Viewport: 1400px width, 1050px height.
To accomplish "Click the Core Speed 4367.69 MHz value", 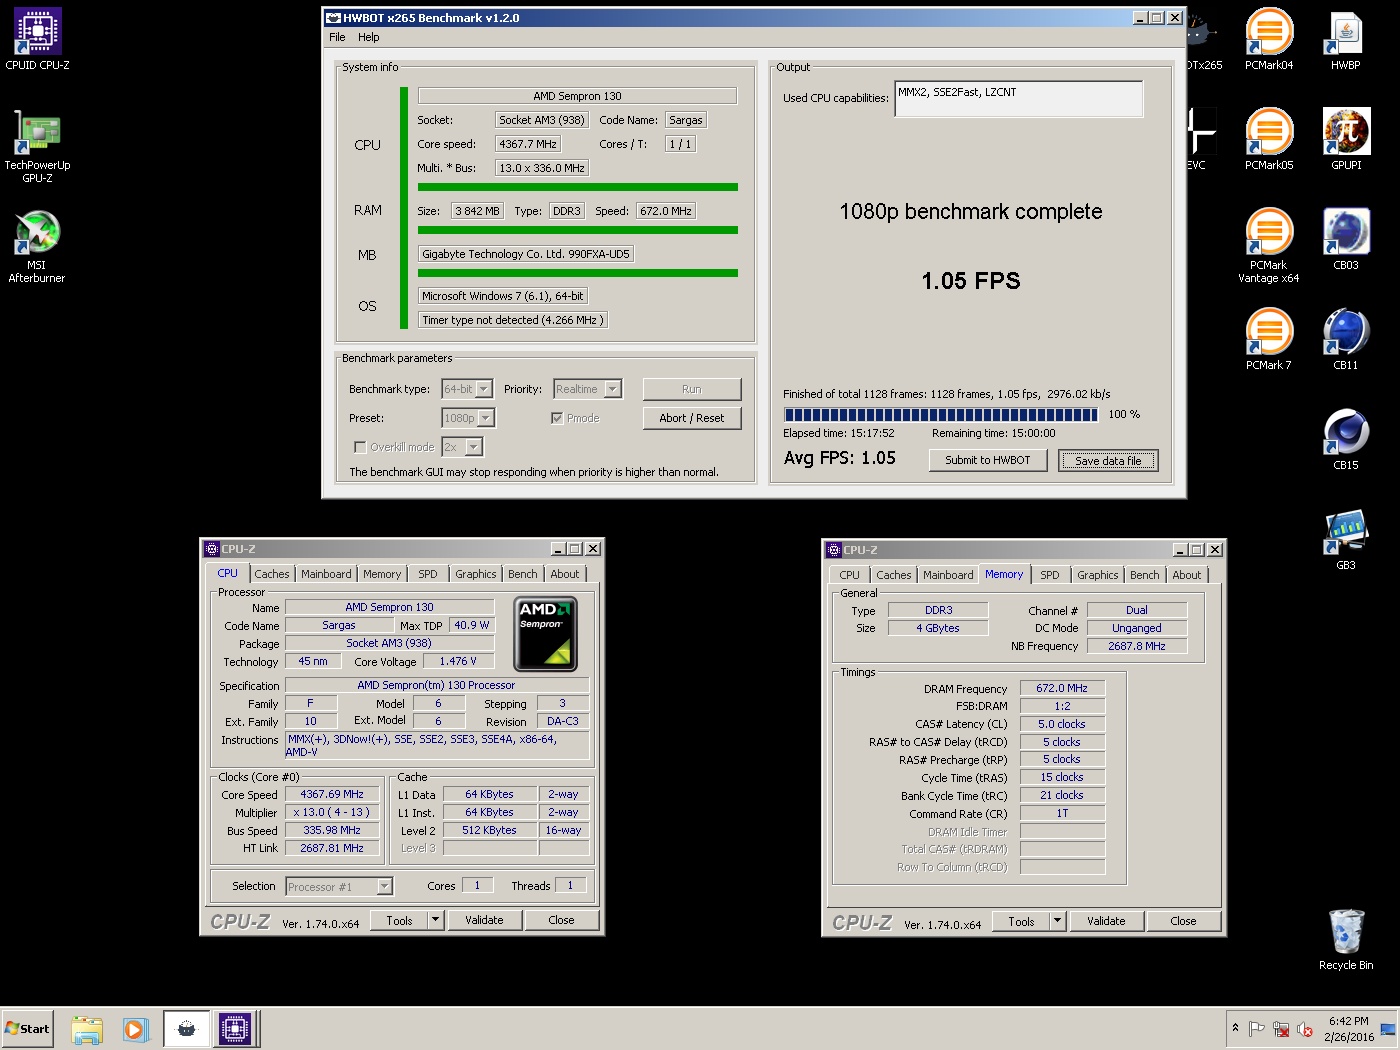I will (x=332, y=794).
